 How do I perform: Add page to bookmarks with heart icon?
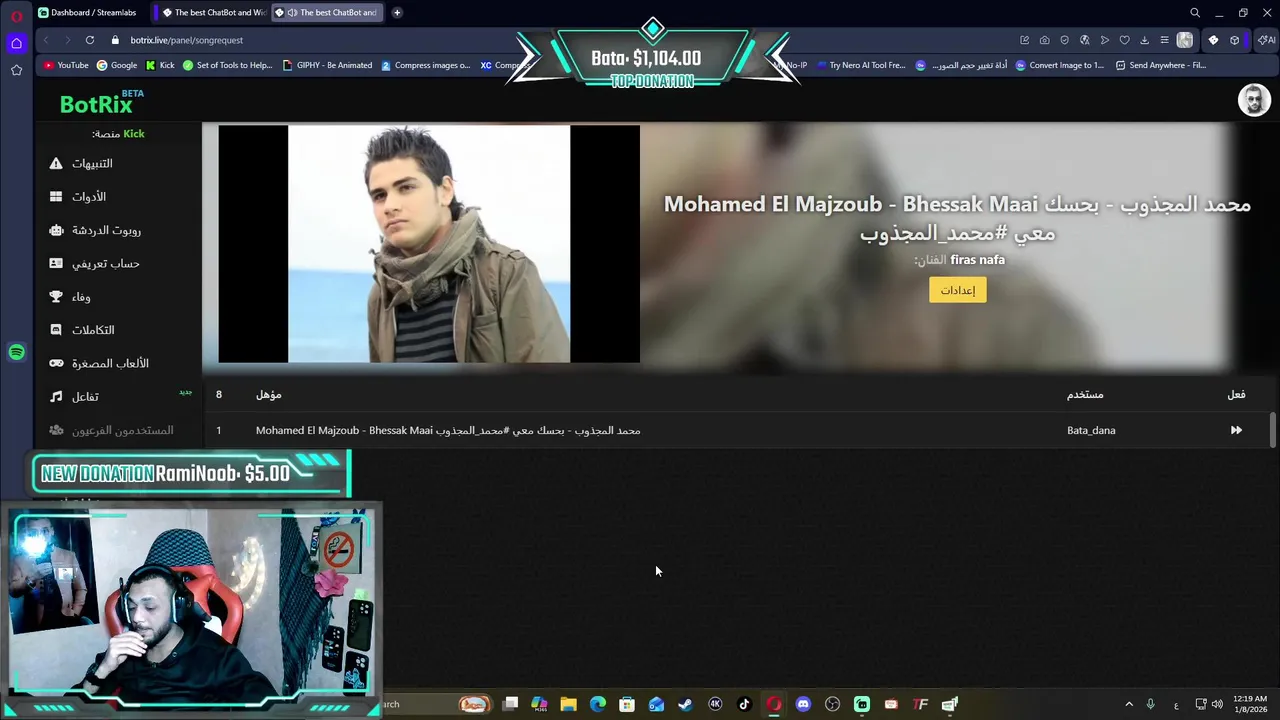pyautogui.click(x=1124, y=40)
